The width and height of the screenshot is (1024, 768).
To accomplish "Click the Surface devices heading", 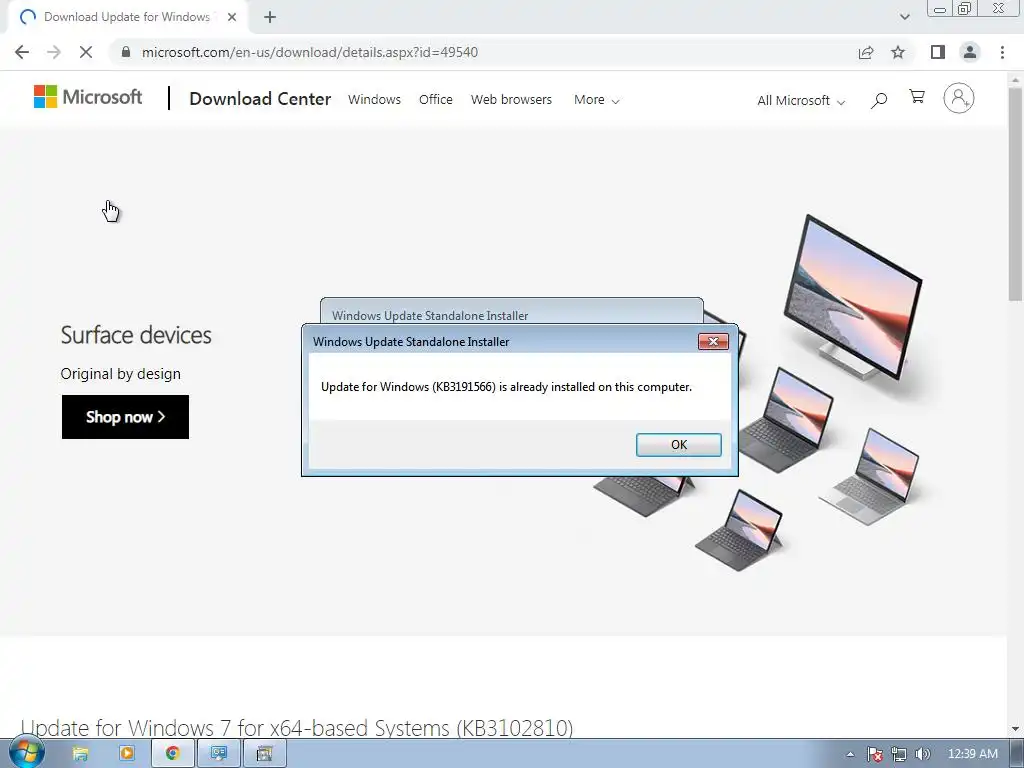I will coord(136,335).
